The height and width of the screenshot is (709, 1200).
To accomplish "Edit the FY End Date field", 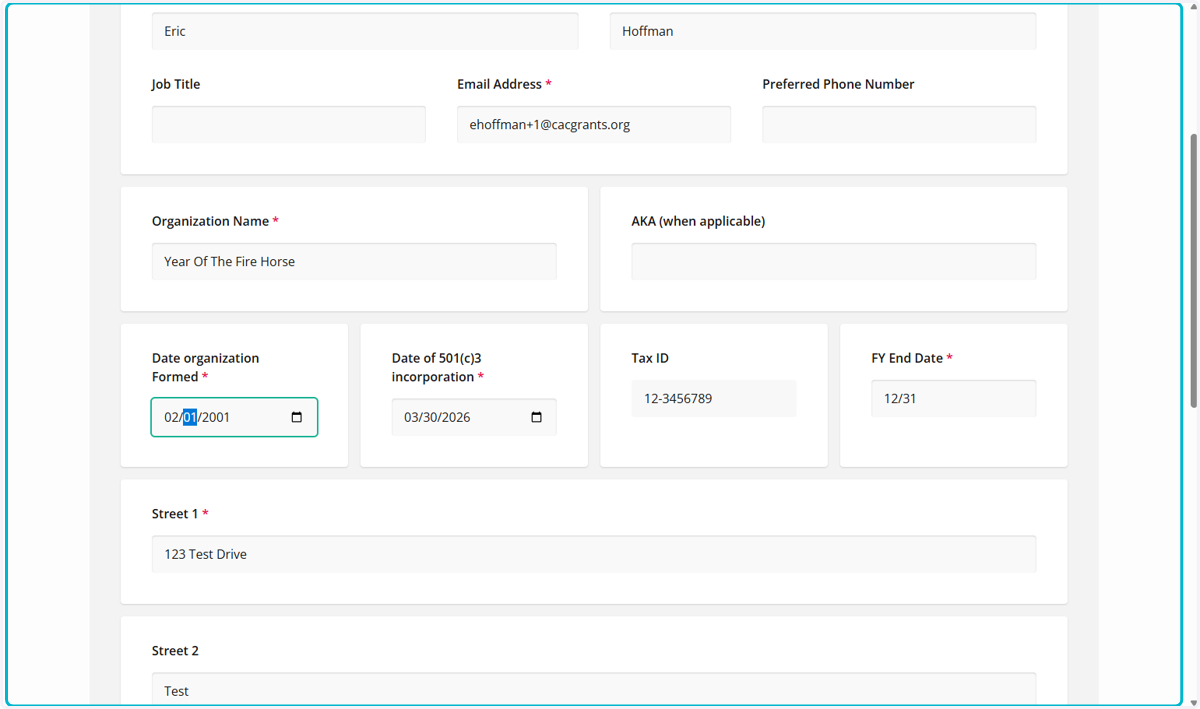I will [x=954, y=398].
